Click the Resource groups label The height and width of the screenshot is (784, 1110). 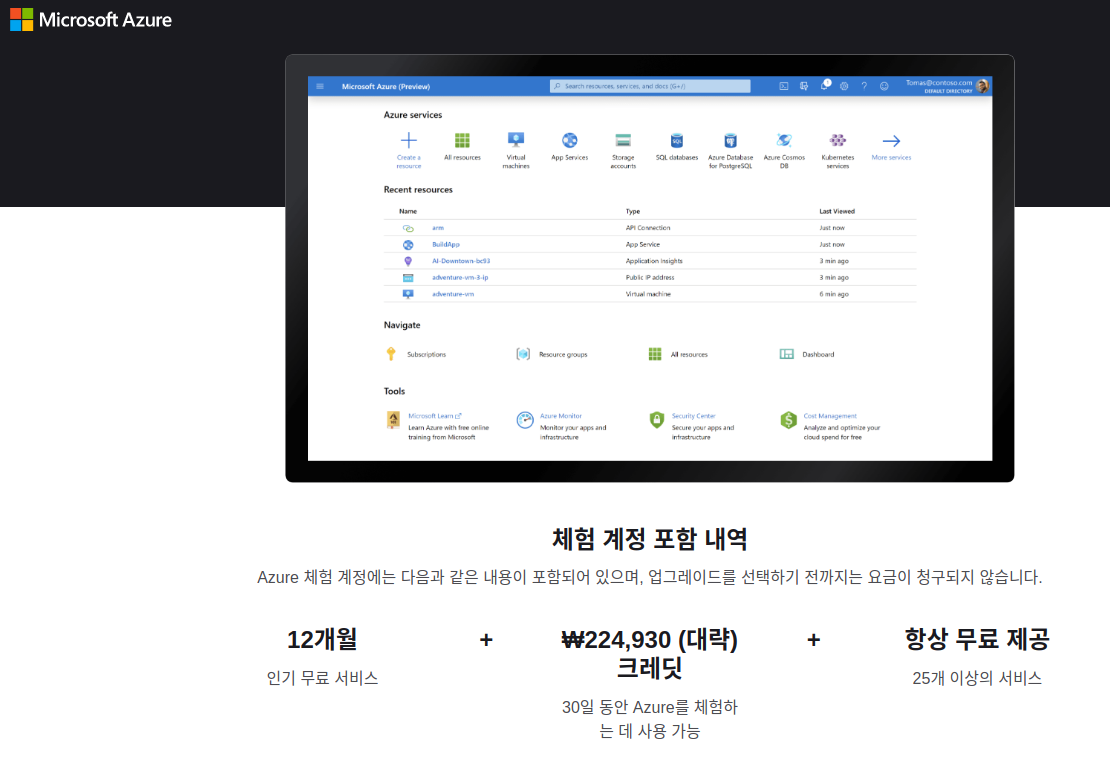click(563, 354)
